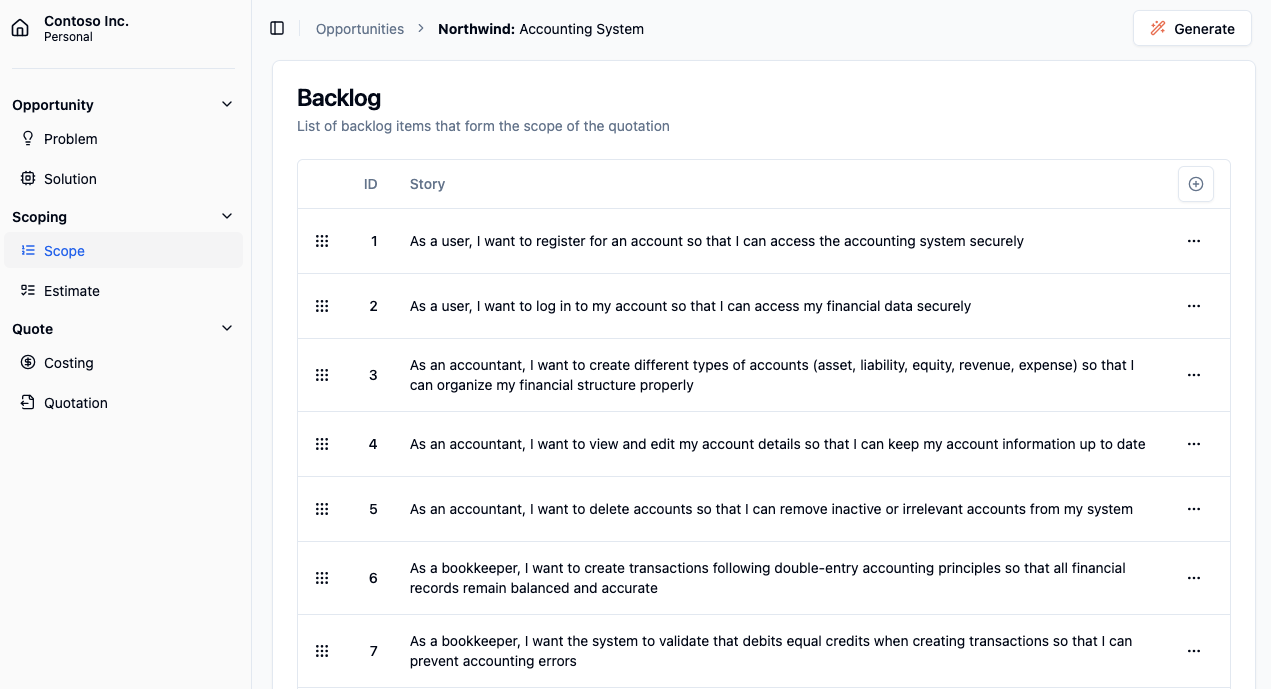Toggle the sidebar panel visibility
The image size is (1271, 689).
(277, 28)
